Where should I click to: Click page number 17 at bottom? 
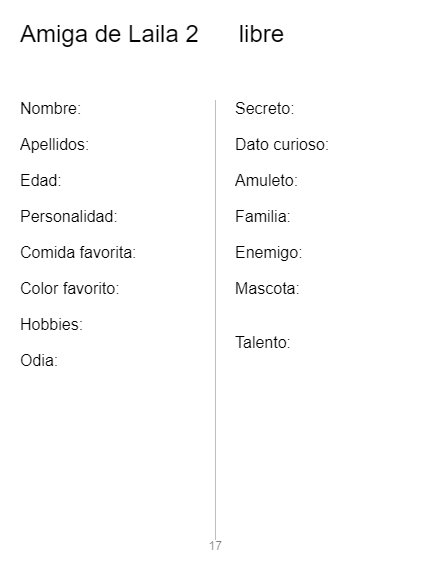[215, 546]
